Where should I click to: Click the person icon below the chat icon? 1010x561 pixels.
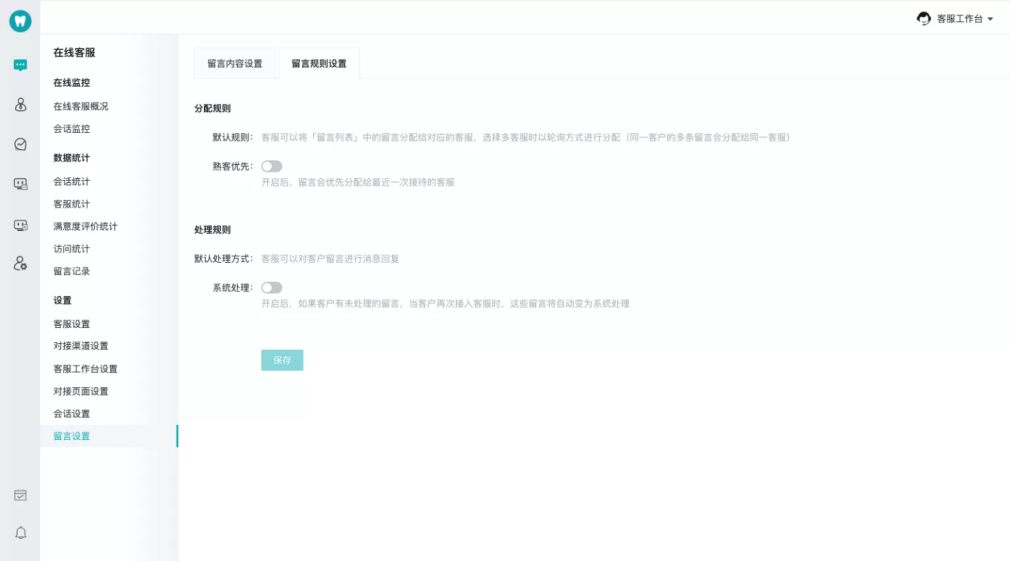[x=20, y=105]
